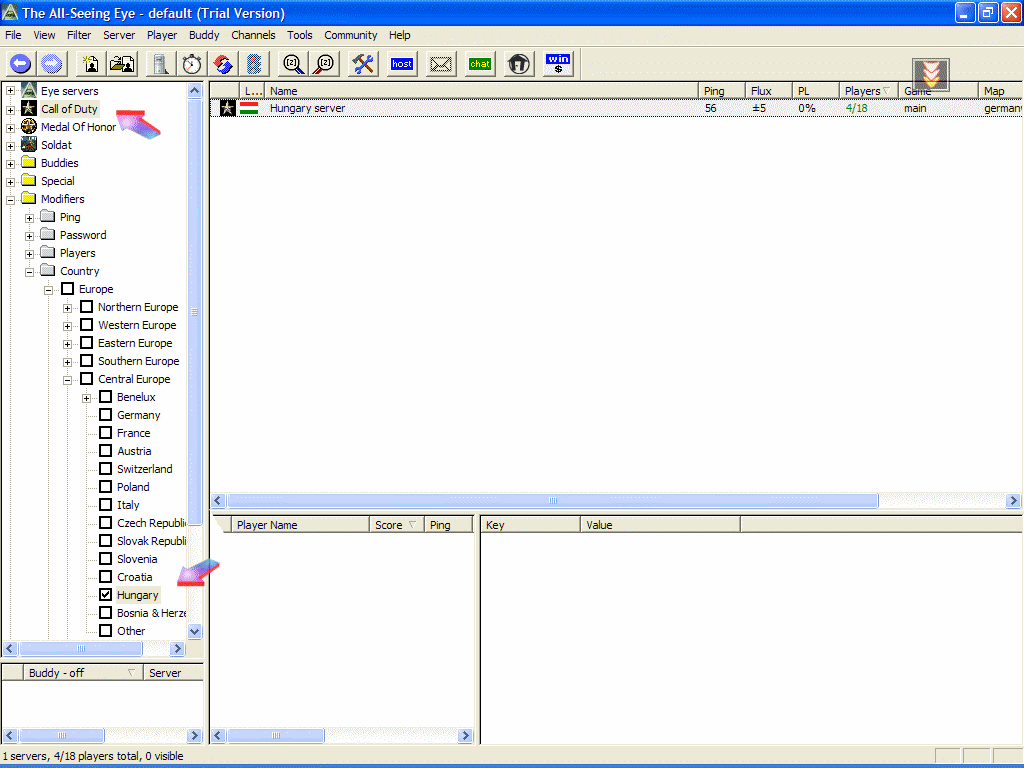Open the Filter menu
1024x768 pixels.
pos(79,35)
